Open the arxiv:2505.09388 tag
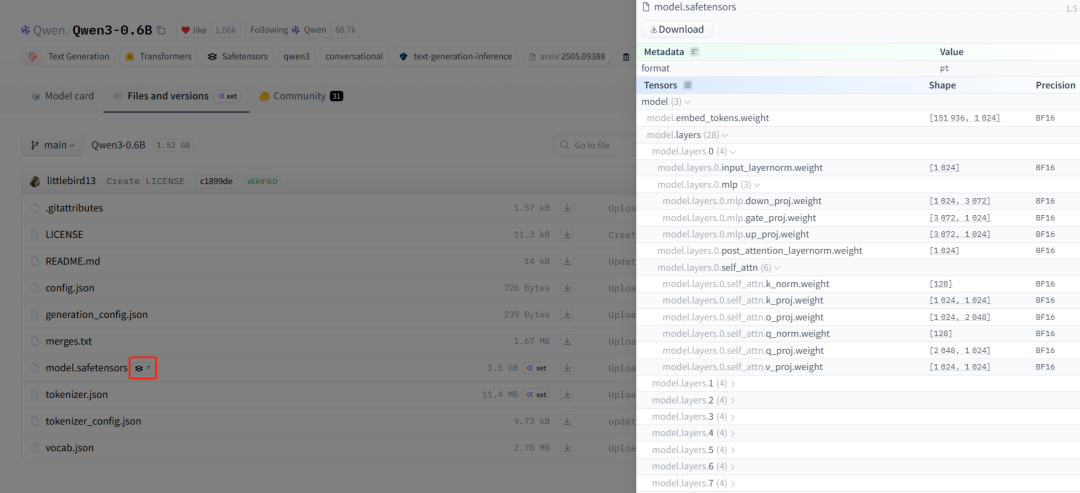 [x=568, y=56]
